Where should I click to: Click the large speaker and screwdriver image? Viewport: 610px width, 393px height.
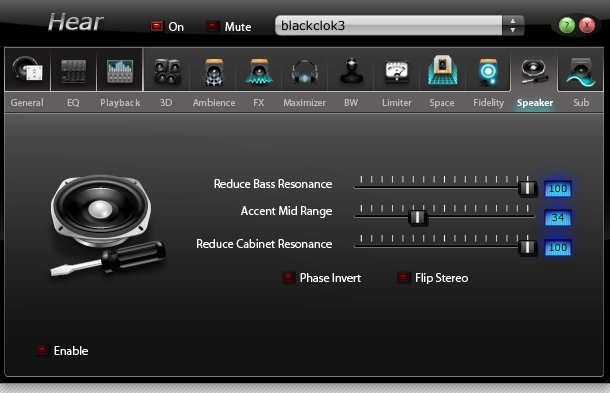click(107, 226)
